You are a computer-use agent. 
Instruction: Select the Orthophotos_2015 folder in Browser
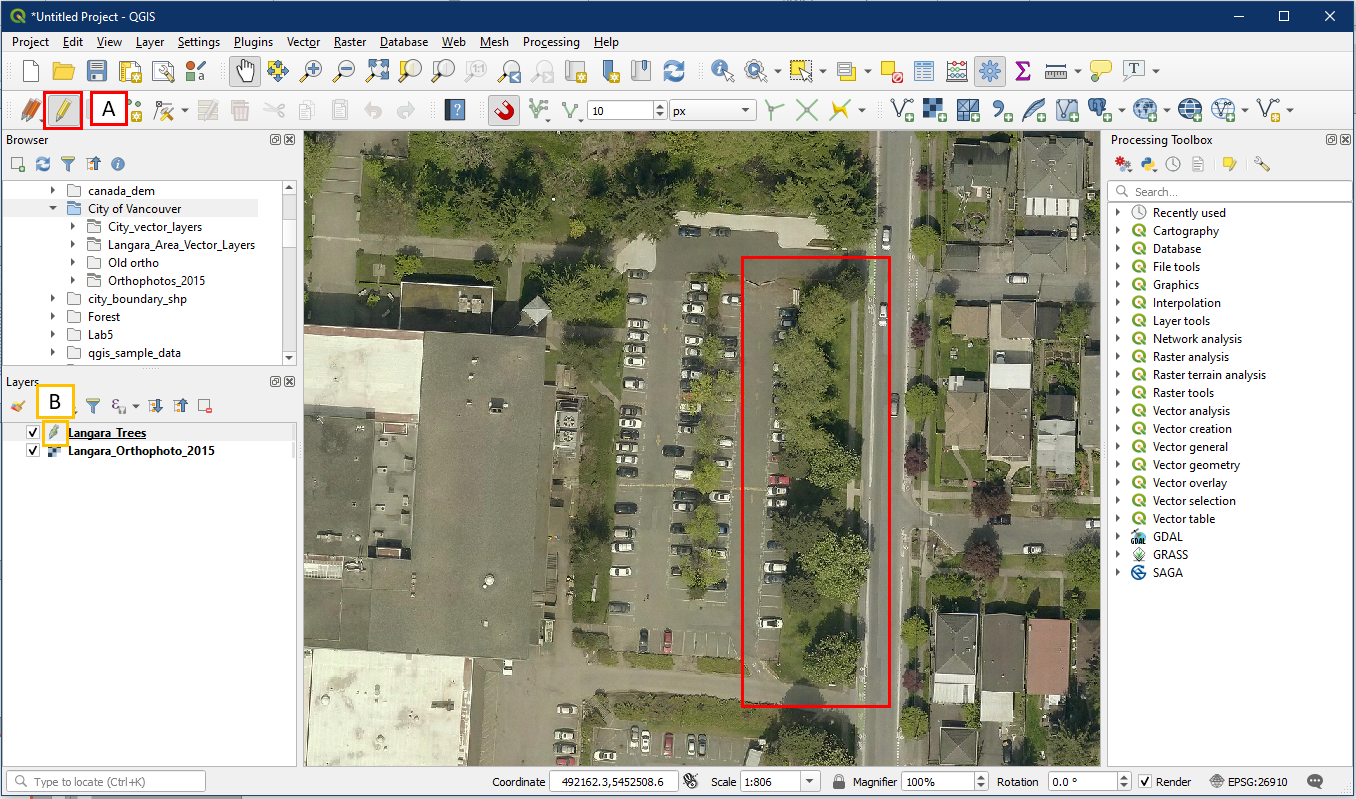(x=156, y=281)
